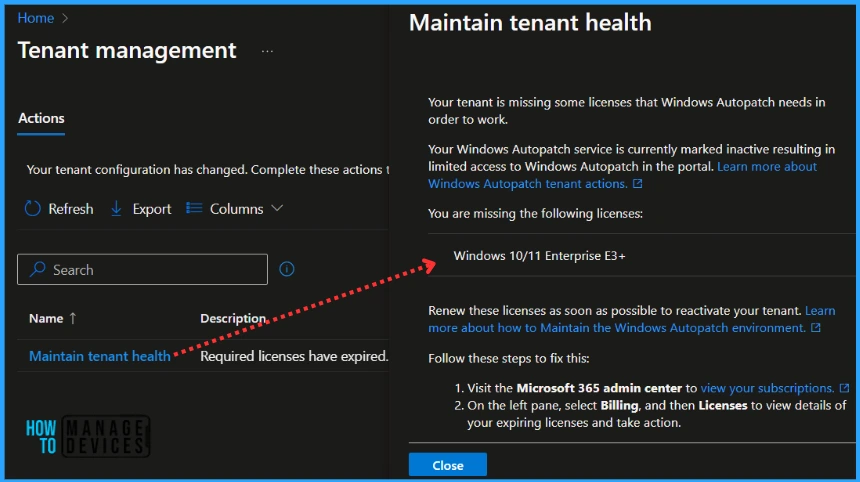
Task: Expand the Columns dropdown chevron
Action: click(277, 208)
